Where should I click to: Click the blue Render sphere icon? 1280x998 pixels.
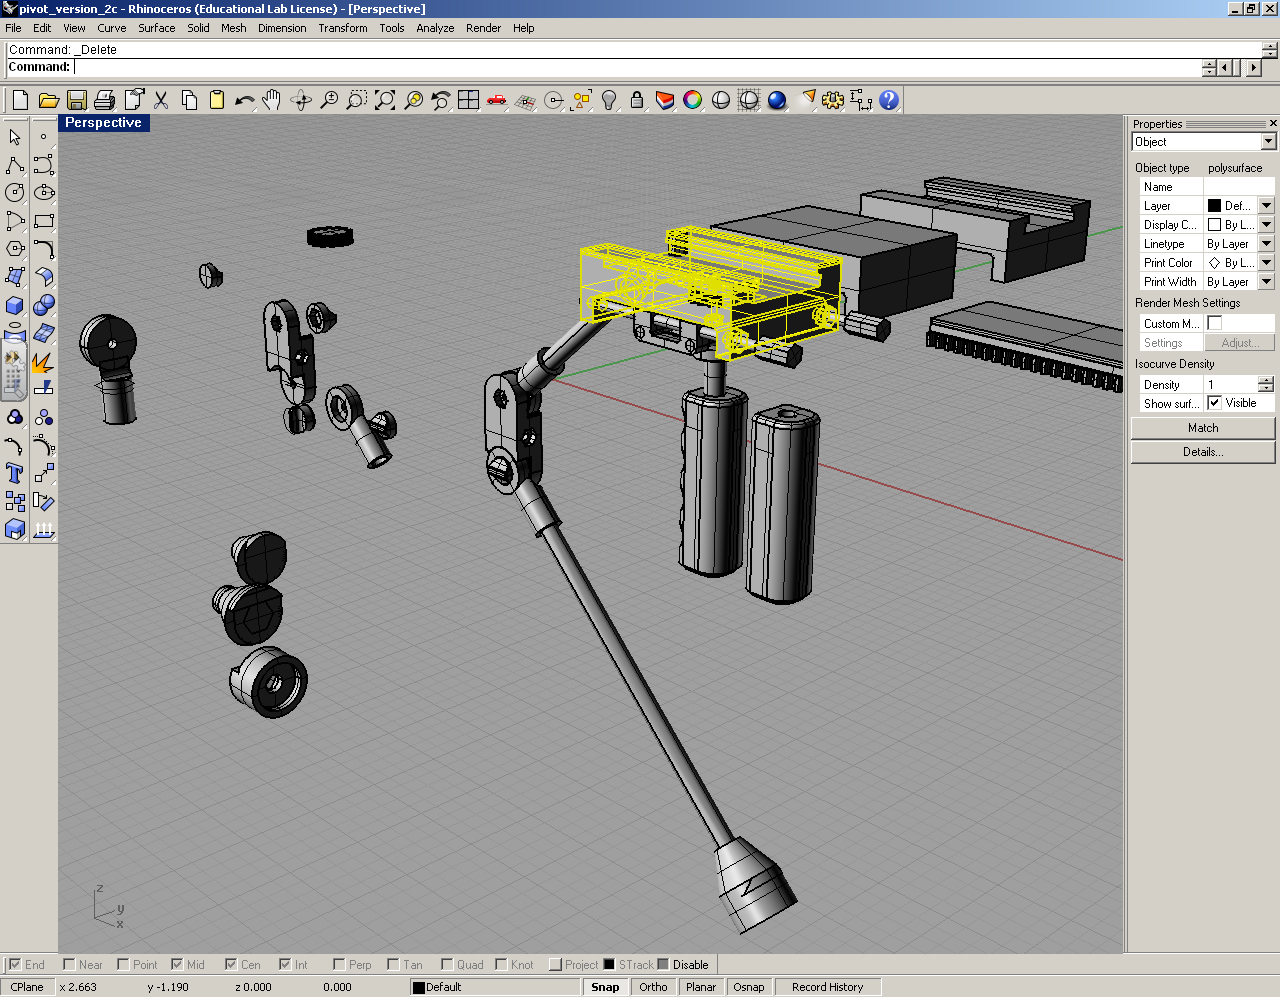click(777, 100)
